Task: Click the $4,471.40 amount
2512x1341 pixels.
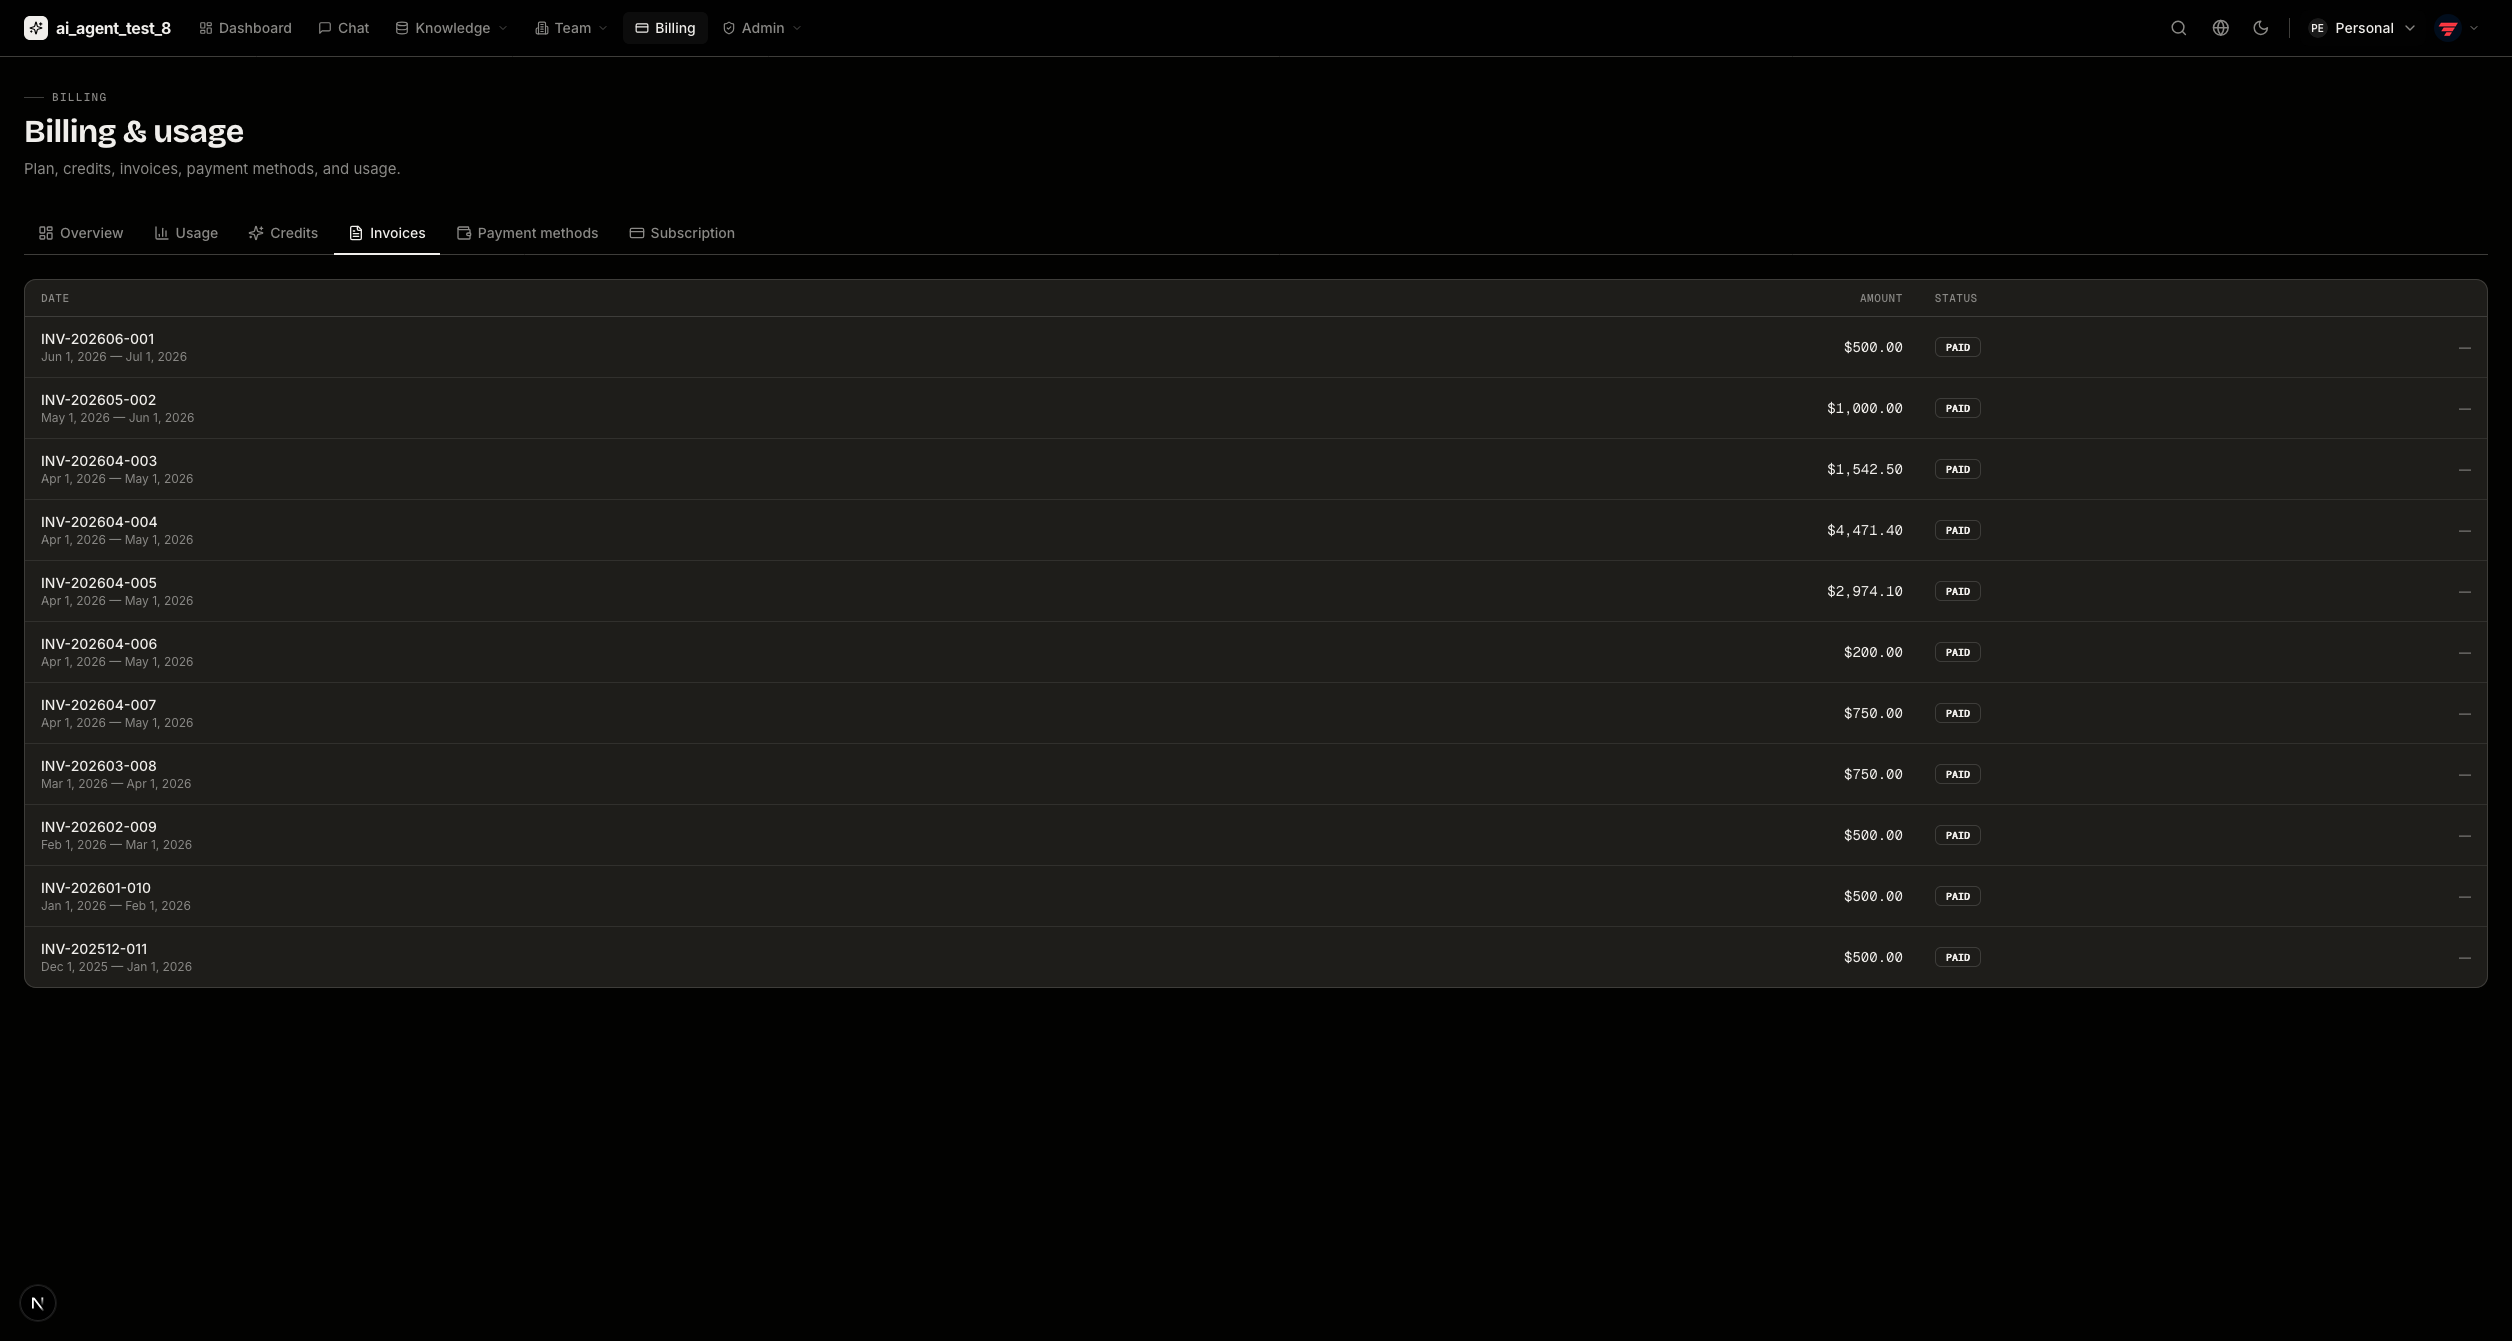Action: 1864,530
